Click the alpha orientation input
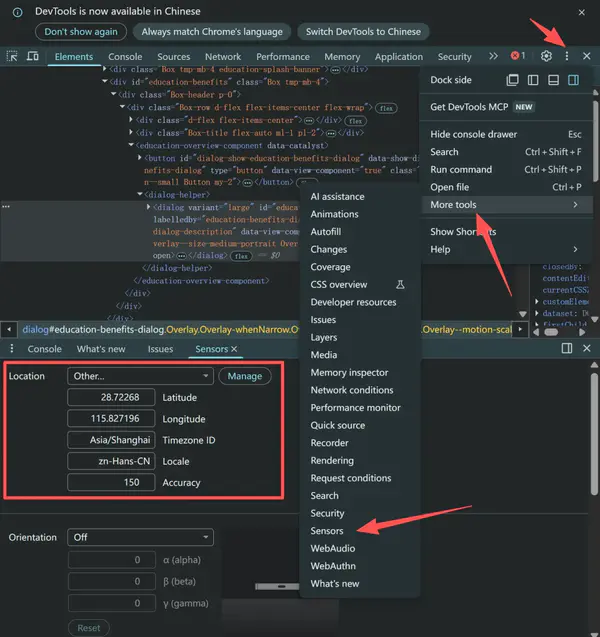 (112, 560)
